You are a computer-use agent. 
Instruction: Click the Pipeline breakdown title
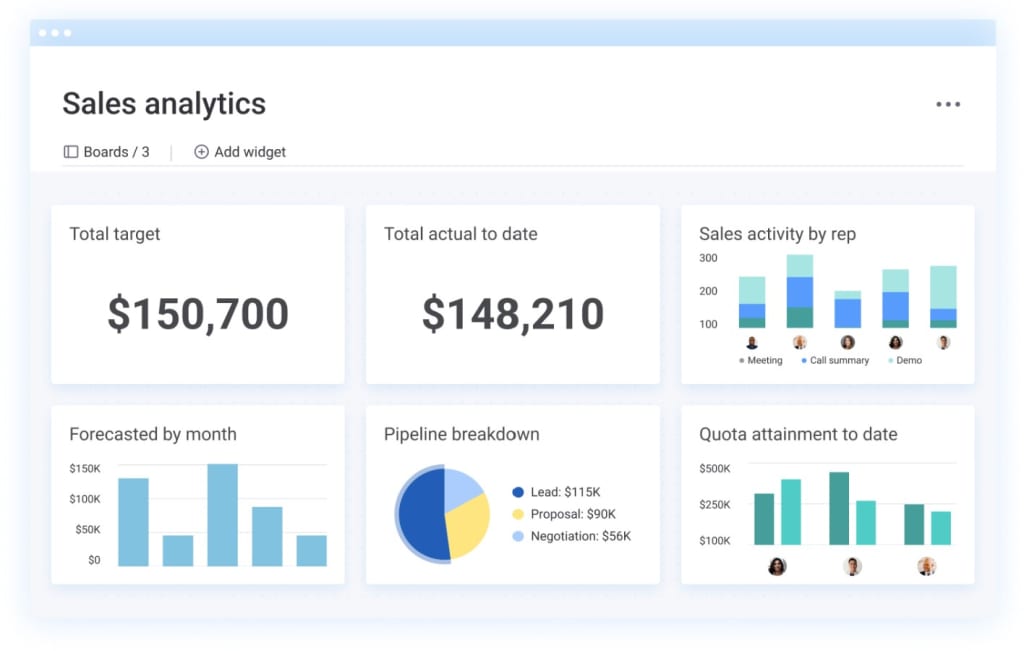click(462, 434)
